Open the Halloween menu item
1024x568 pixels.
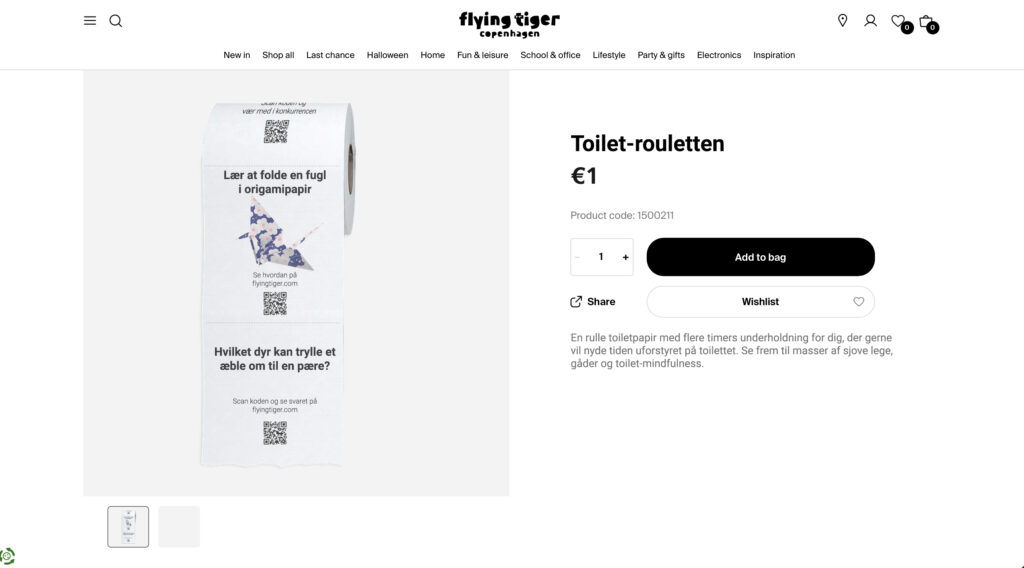coord(387,55)
